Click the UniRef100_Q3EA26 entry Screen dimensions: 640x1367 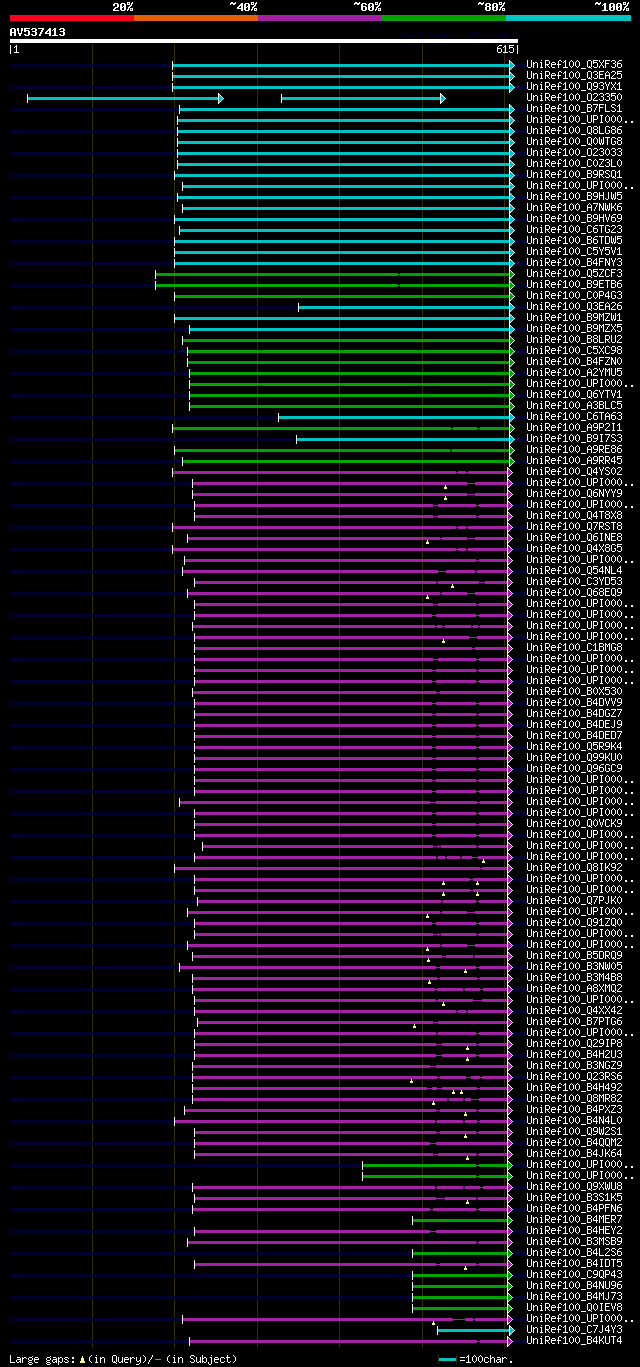coord(574,306)
